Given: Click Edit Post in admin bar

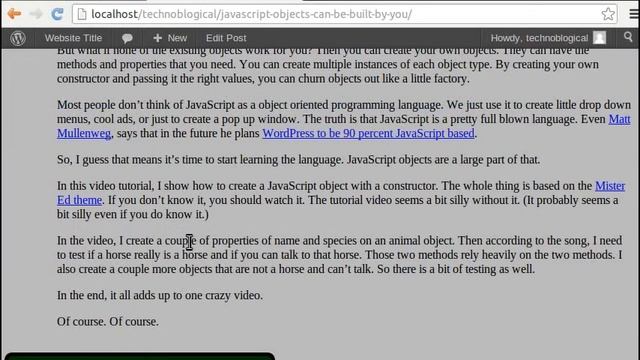Looking at the screenshot, I should coord(226,38).
